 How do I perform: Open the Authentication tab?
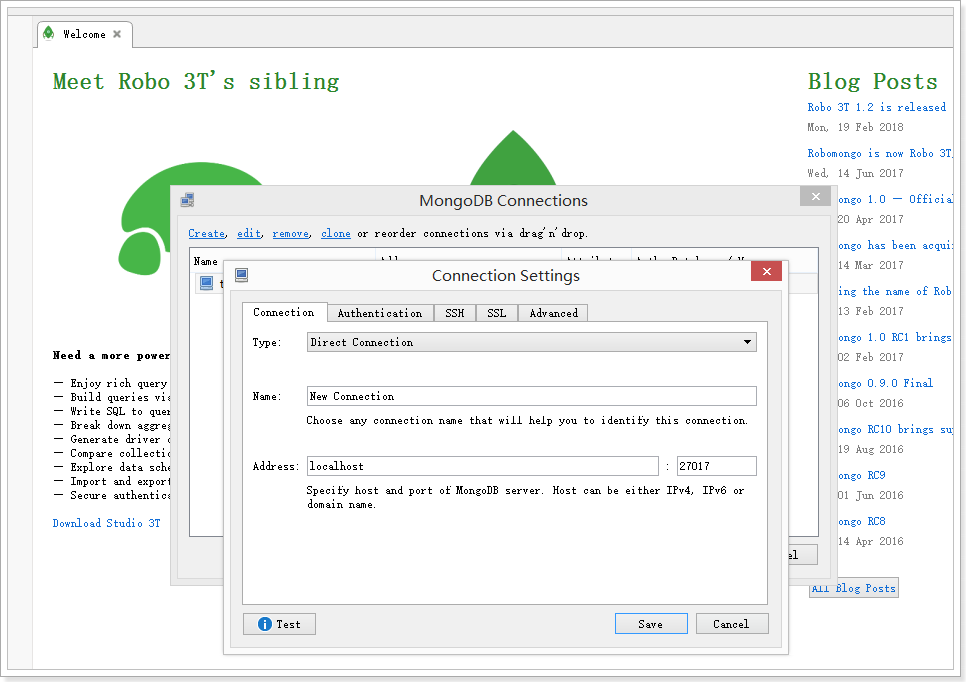(380, 313)
